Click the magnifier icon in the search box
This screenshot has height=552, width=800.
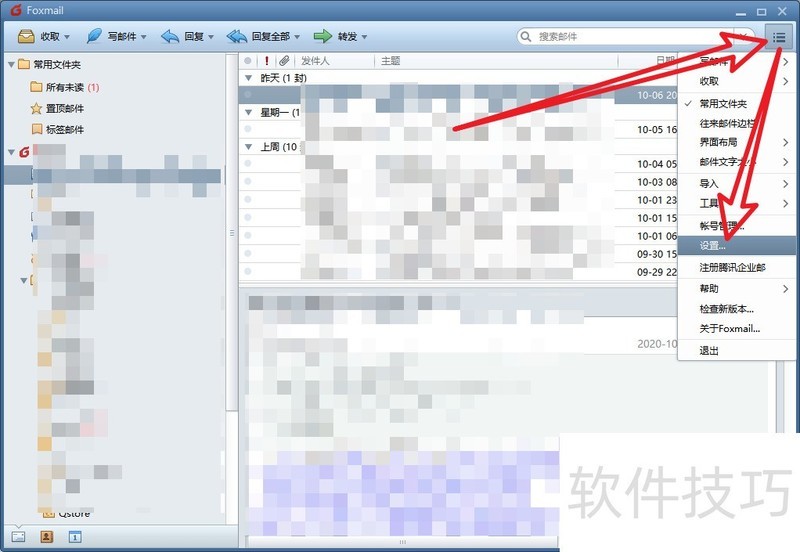525,37
